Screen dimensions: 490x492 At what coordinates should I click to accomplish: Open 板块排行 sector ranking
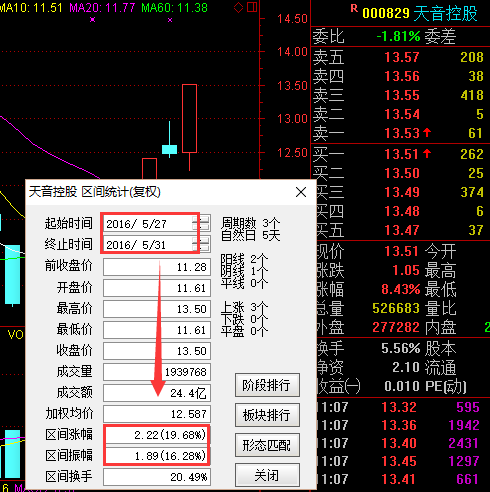tap(267, 415)
